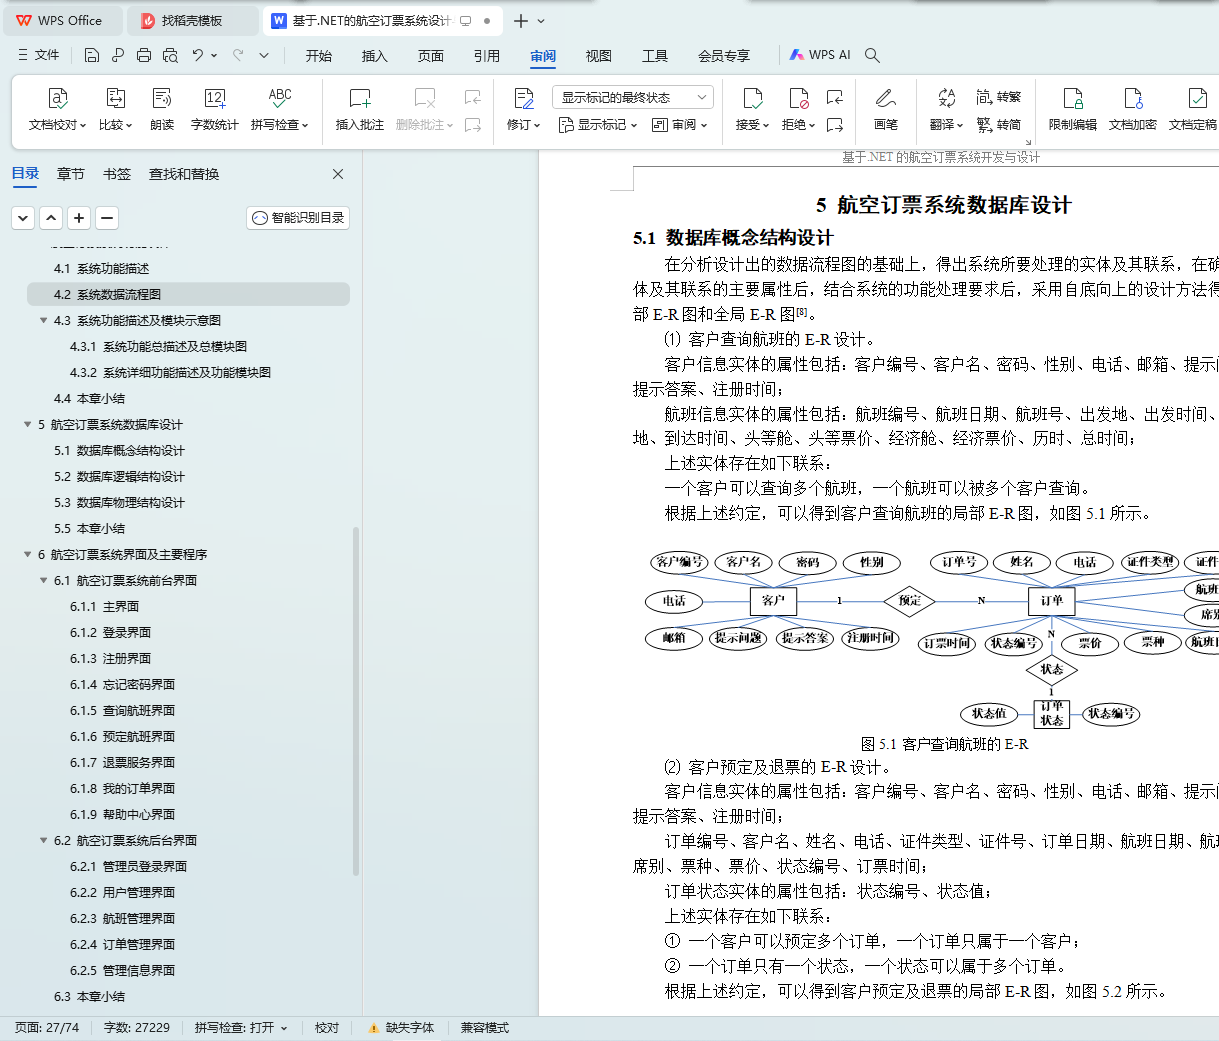Add a new tab with plus button
1219x1041 pixels.
[521, 20]
